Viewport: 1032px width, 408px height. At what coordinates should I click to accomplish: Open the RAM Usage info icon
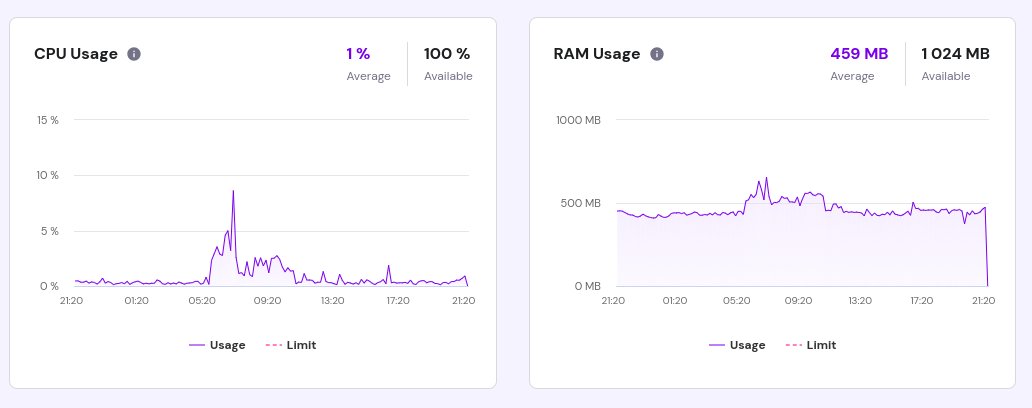tap(657, 54)
